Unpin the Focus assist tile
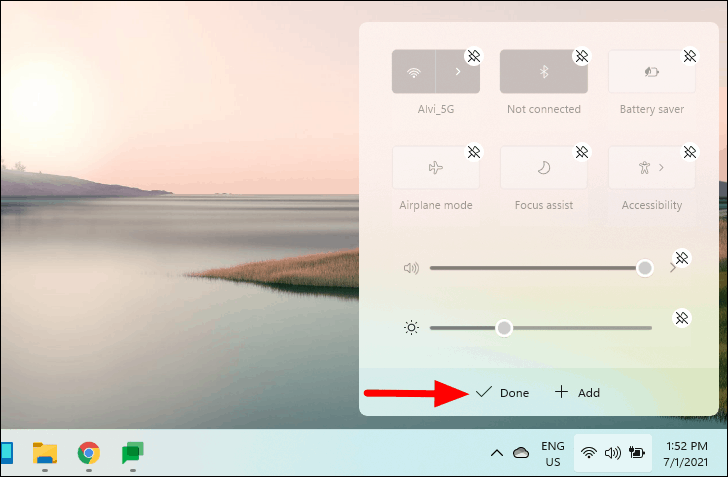Image resolution: width=728 pixels, height=477 pixels. pyautogui.click(x=582, y=152)
